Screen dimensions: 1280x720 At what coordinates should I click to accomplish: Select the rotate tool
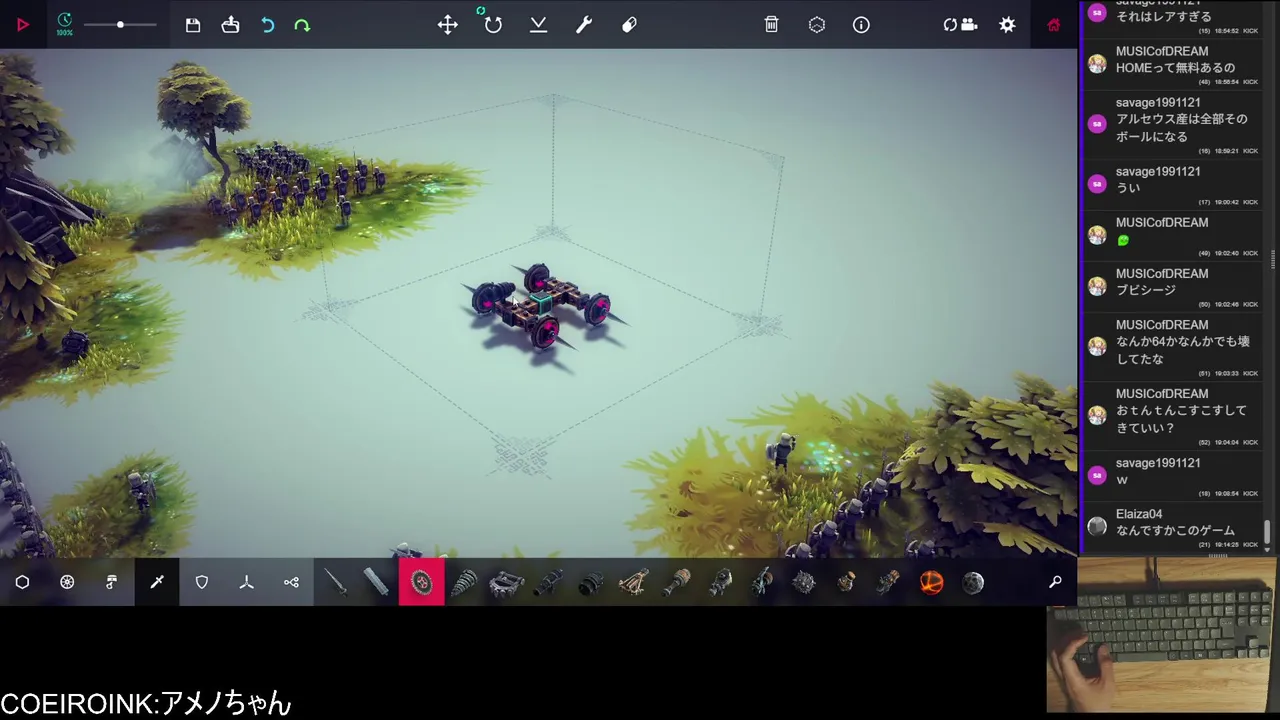pyautogui.click(x=493, y=25)
